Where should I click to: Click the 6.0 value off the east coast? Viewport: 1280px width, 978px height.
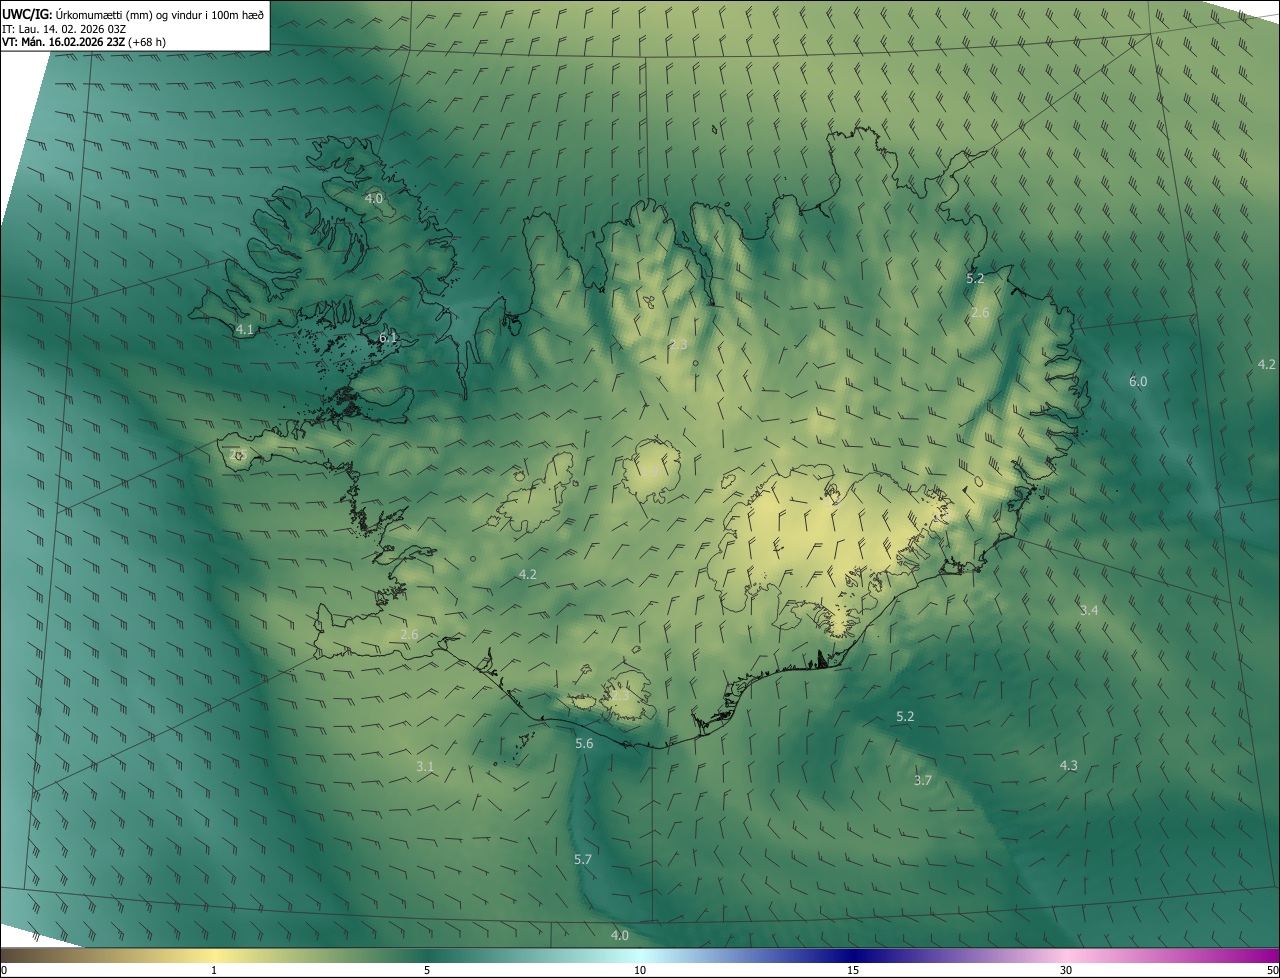[1138, 381]
